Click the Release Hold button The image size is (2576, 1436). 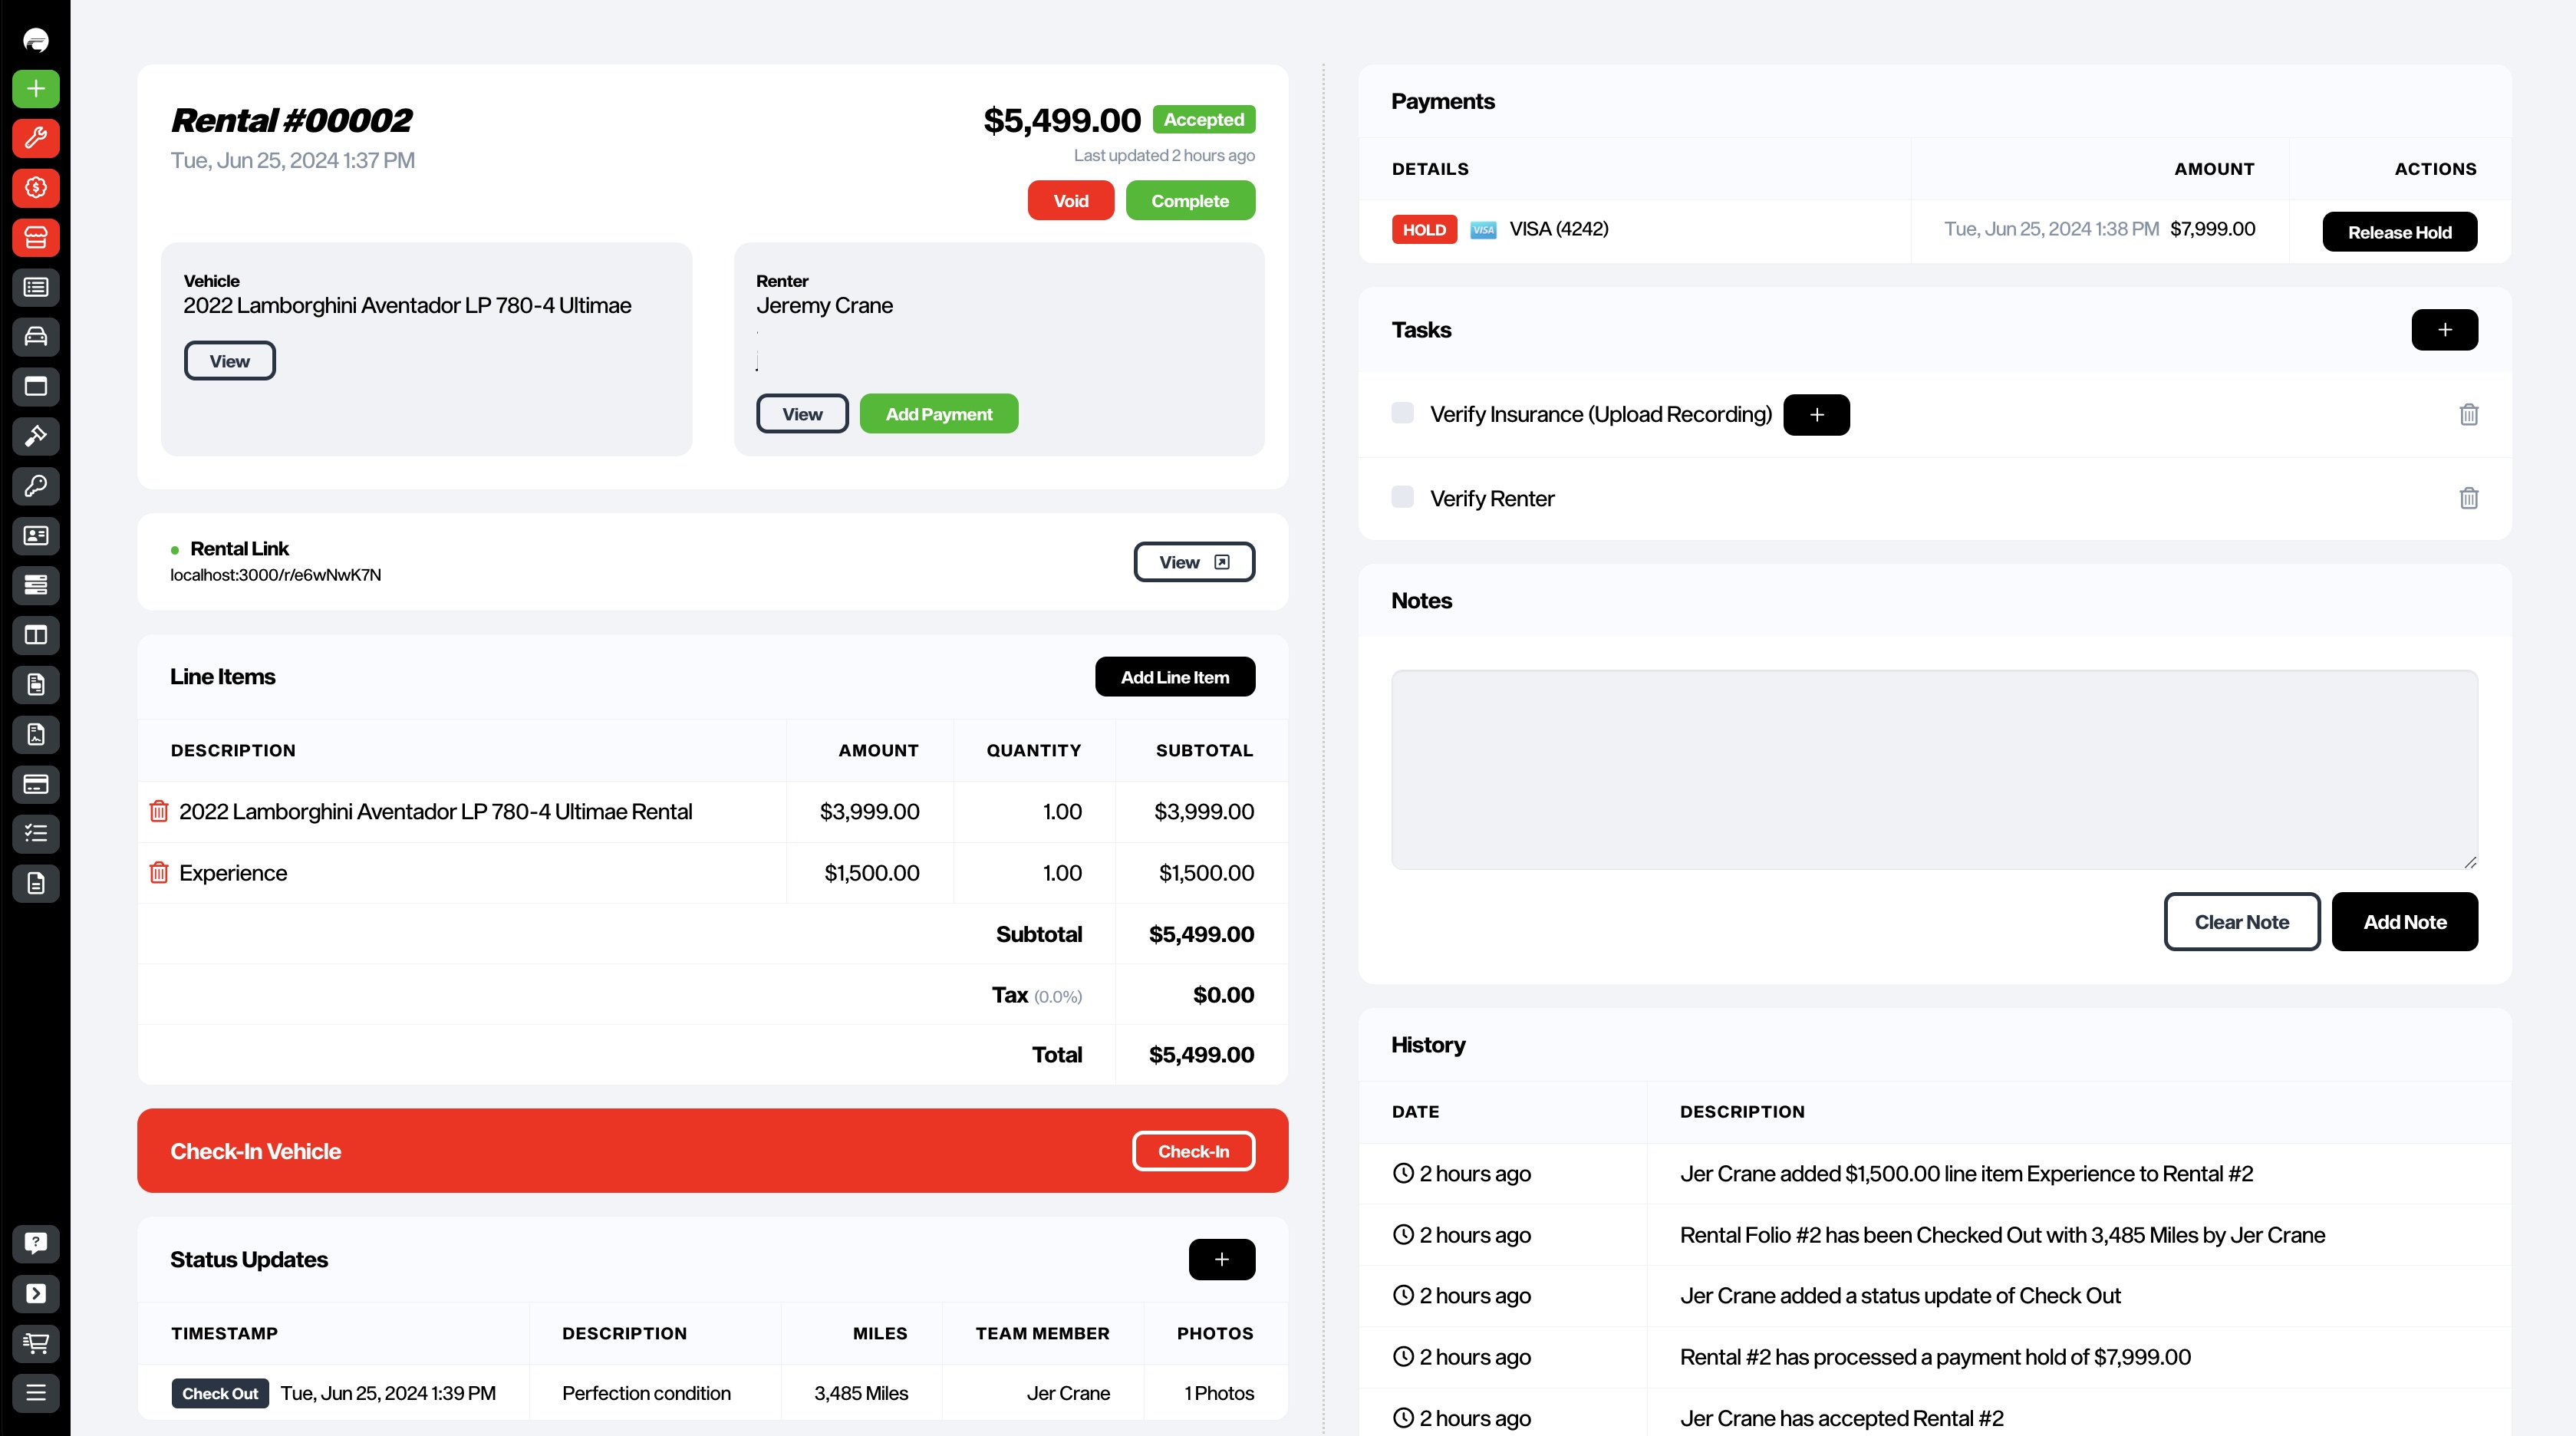[x=2399, y=232]
